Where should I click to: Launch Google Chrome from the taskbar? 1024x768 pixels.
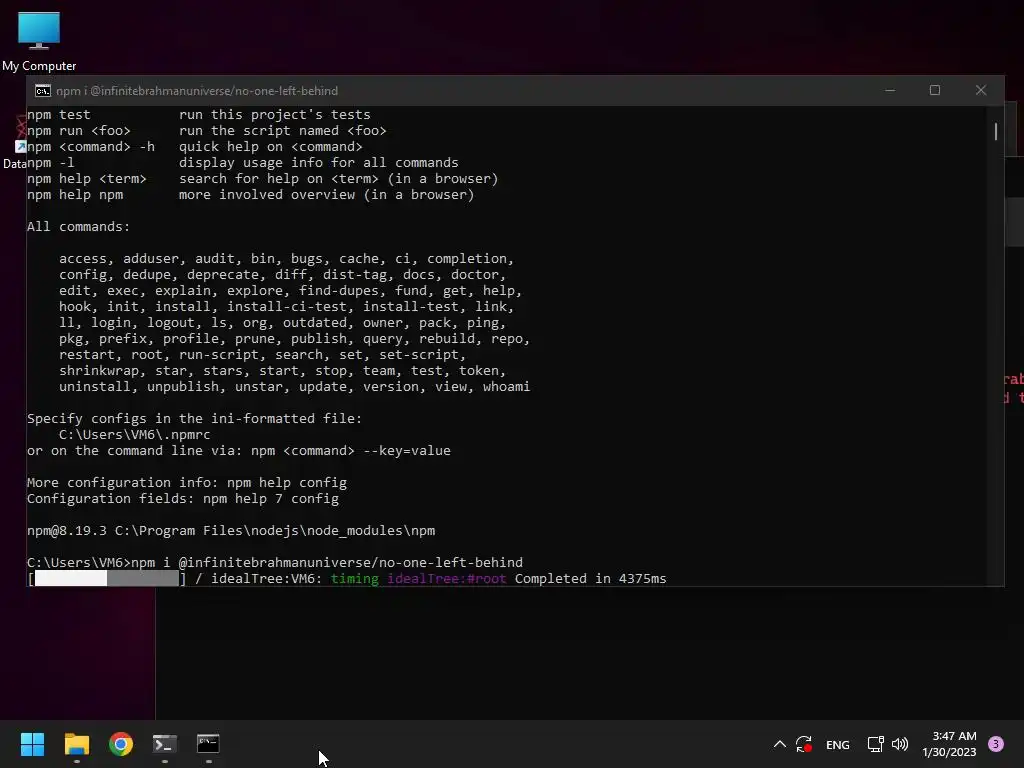(121, 744)
